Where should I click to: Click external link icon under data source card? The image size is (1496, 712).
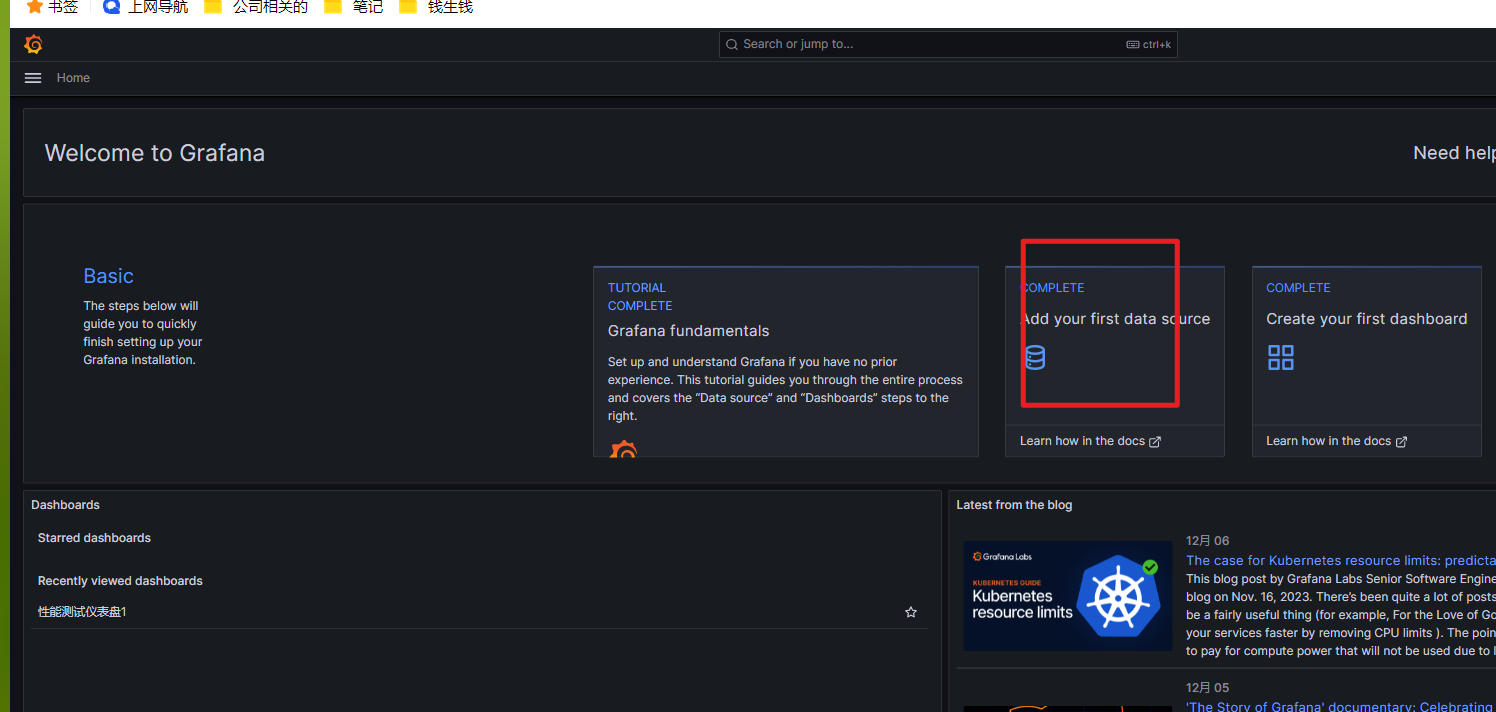pos(1155,442)
